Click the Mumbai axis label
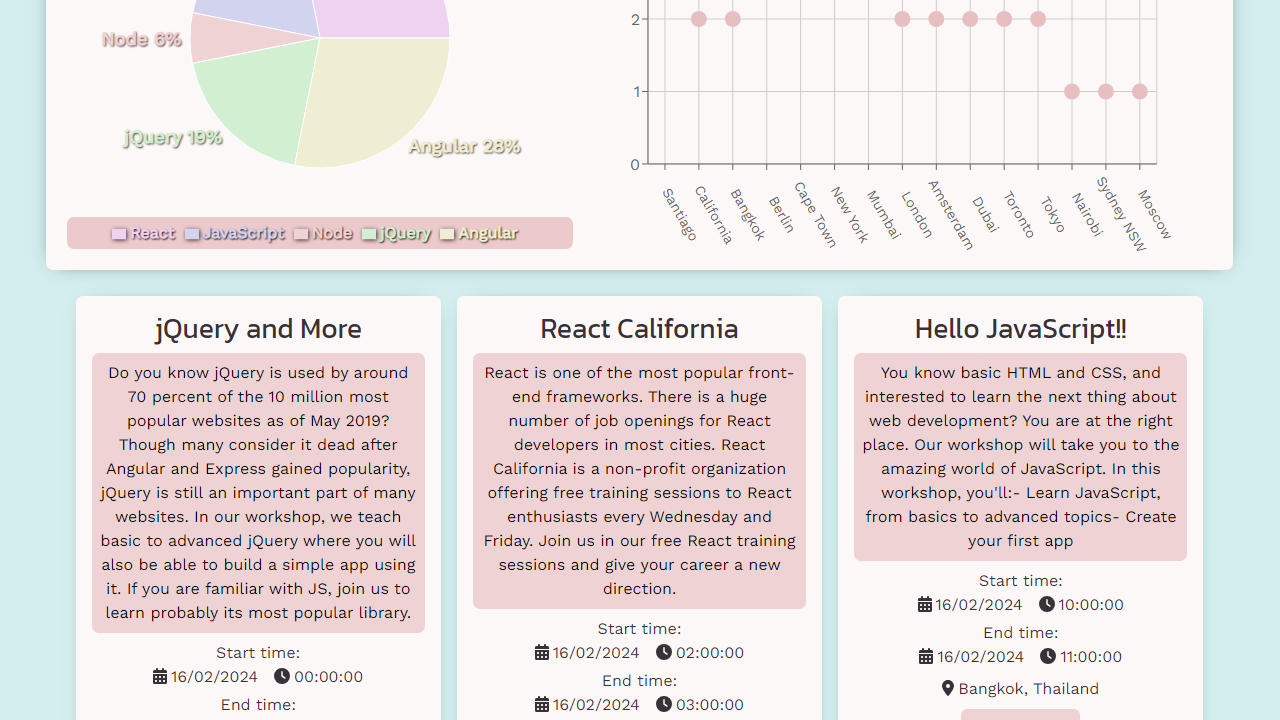The height and width of the screenshot is (720, 1280). coord(884,215)
